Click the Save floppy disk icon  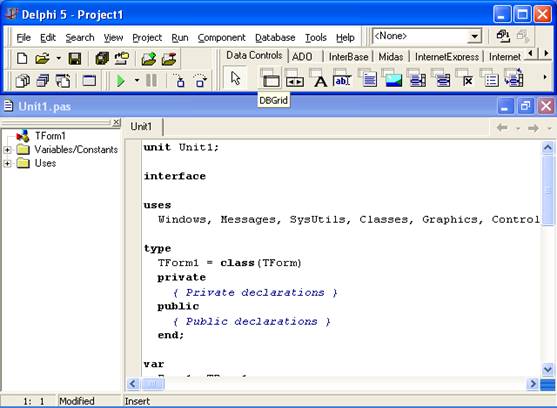click(75, 59)
